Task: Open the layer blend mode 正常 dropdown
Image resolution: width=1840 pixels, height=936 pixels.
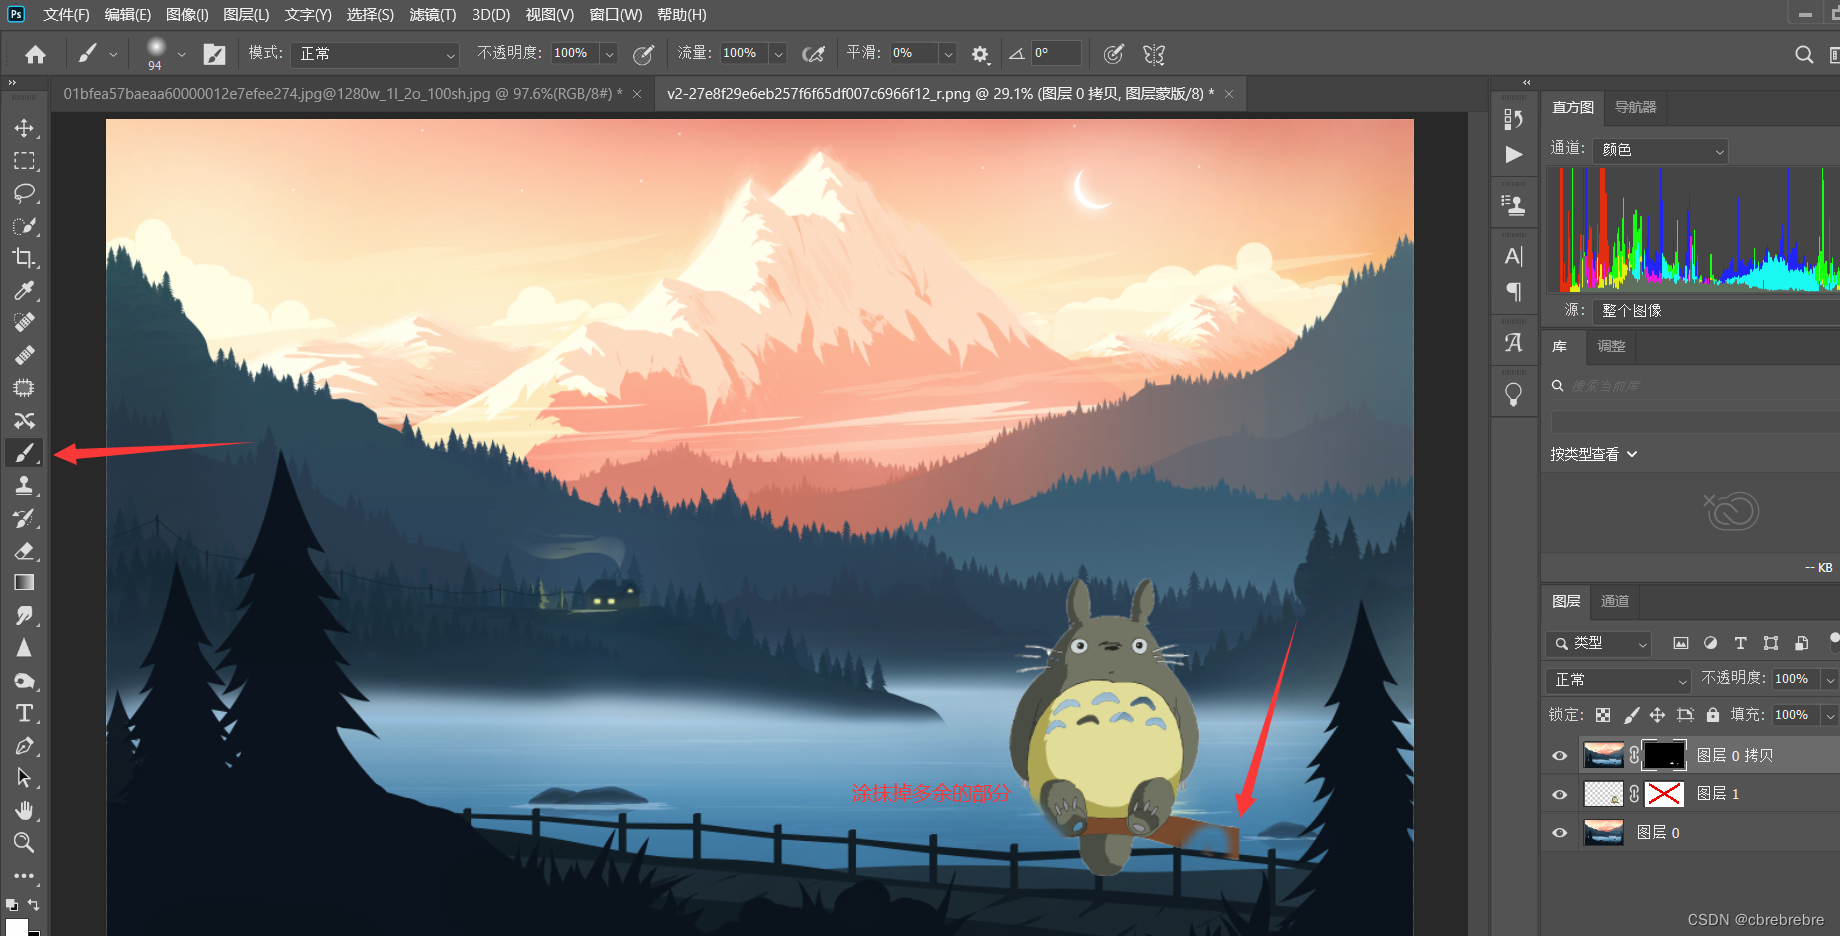Action: pyautogui.click(x=1618, y=680)
